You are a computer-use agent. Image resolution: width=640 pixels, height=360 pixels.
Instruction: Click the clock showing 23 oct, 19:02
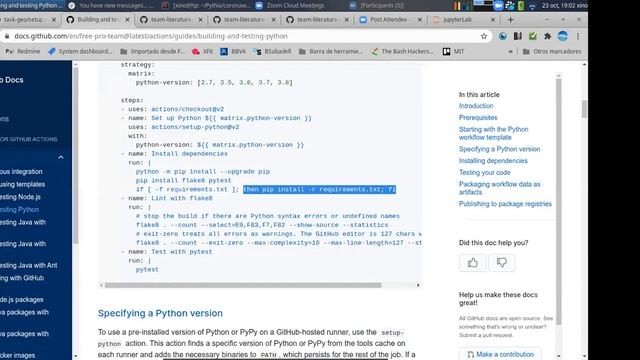[x=559, y=6]
